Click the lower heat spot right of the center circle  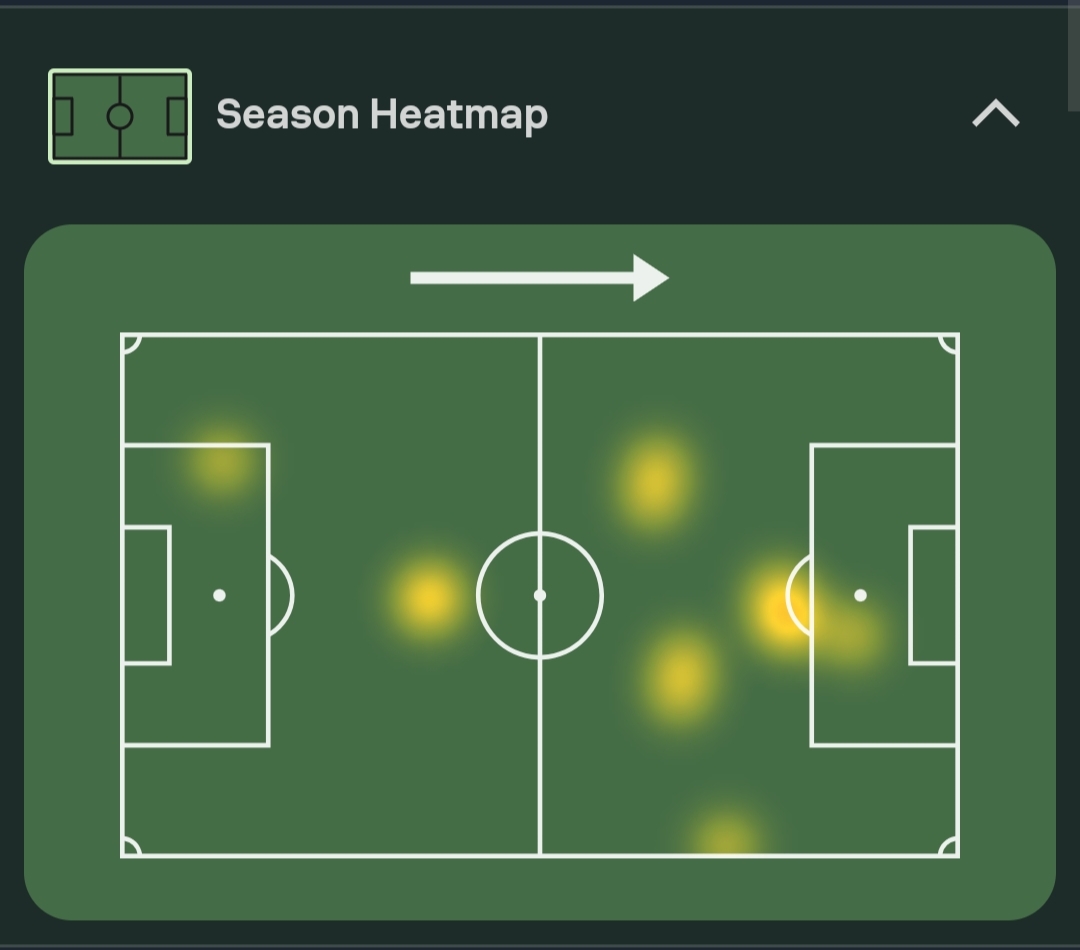681,675
